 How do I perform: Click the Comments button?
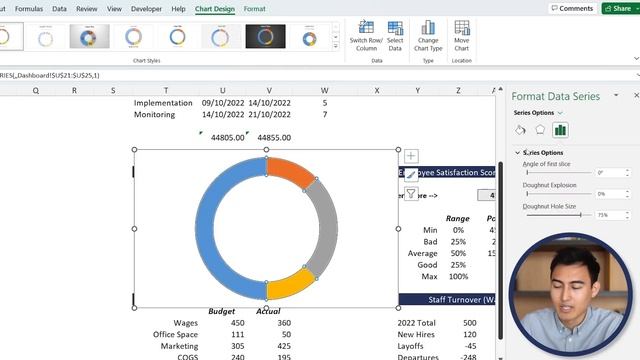572,8
